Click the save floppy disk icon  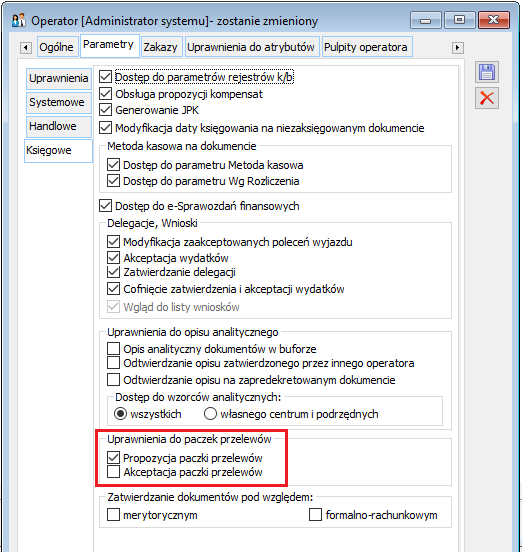[486, 72]
